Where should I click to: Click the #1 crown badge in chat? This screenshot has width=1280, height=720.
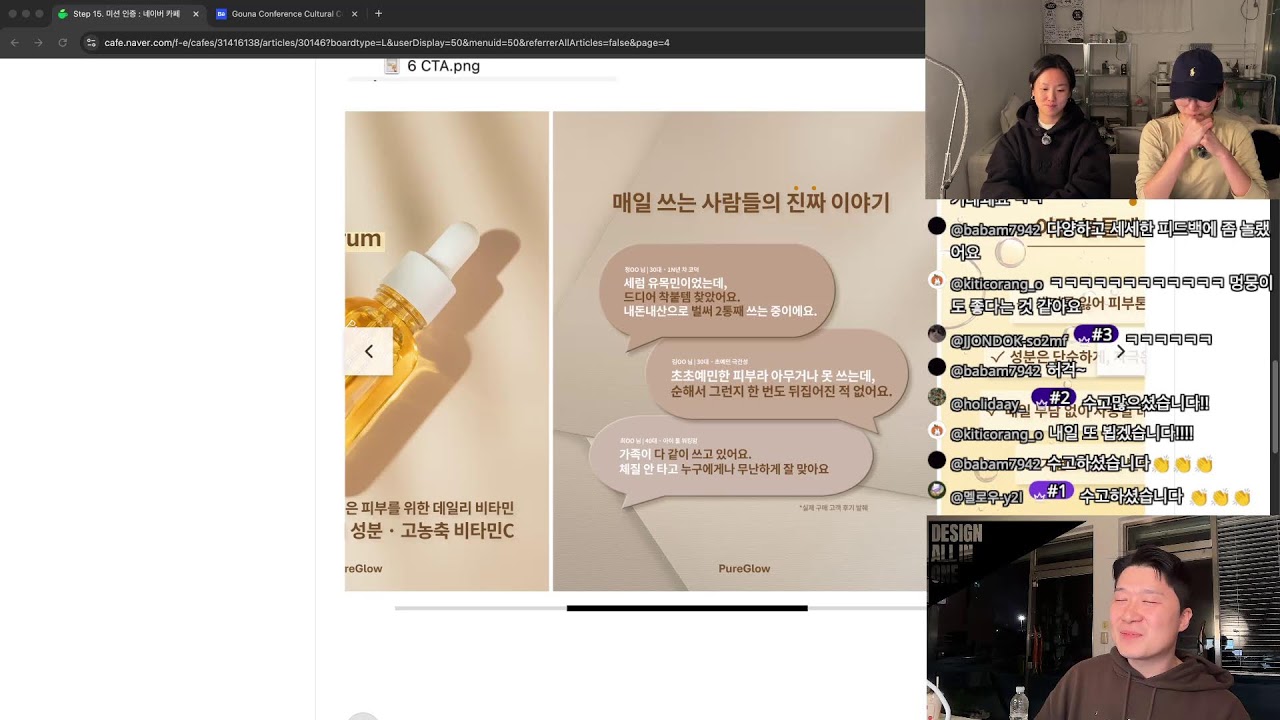click(1052, 491)
